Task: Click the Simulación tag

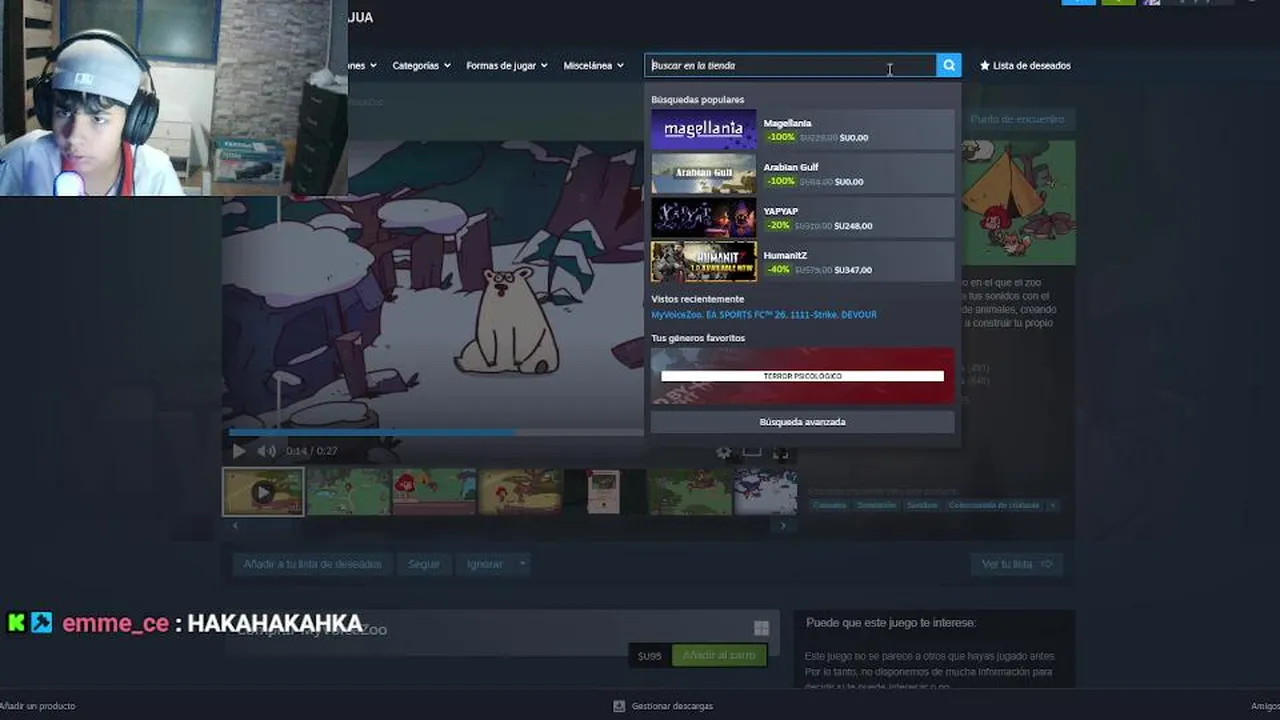Action: pyautogui.click(x=876, y=505)
